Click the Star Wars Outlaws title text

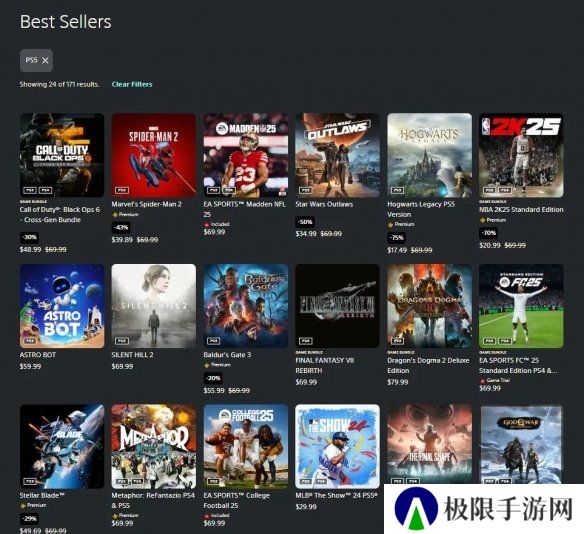pos(324,204)
